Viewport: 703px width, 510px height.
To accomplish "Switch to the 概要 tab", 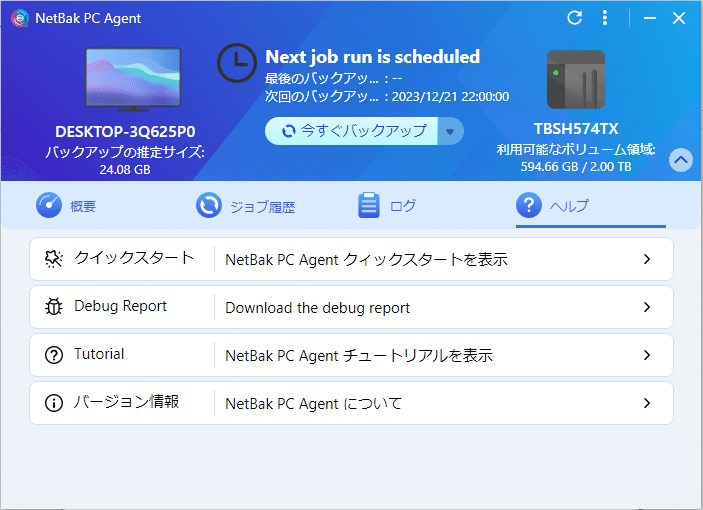I will click(66, 206).
